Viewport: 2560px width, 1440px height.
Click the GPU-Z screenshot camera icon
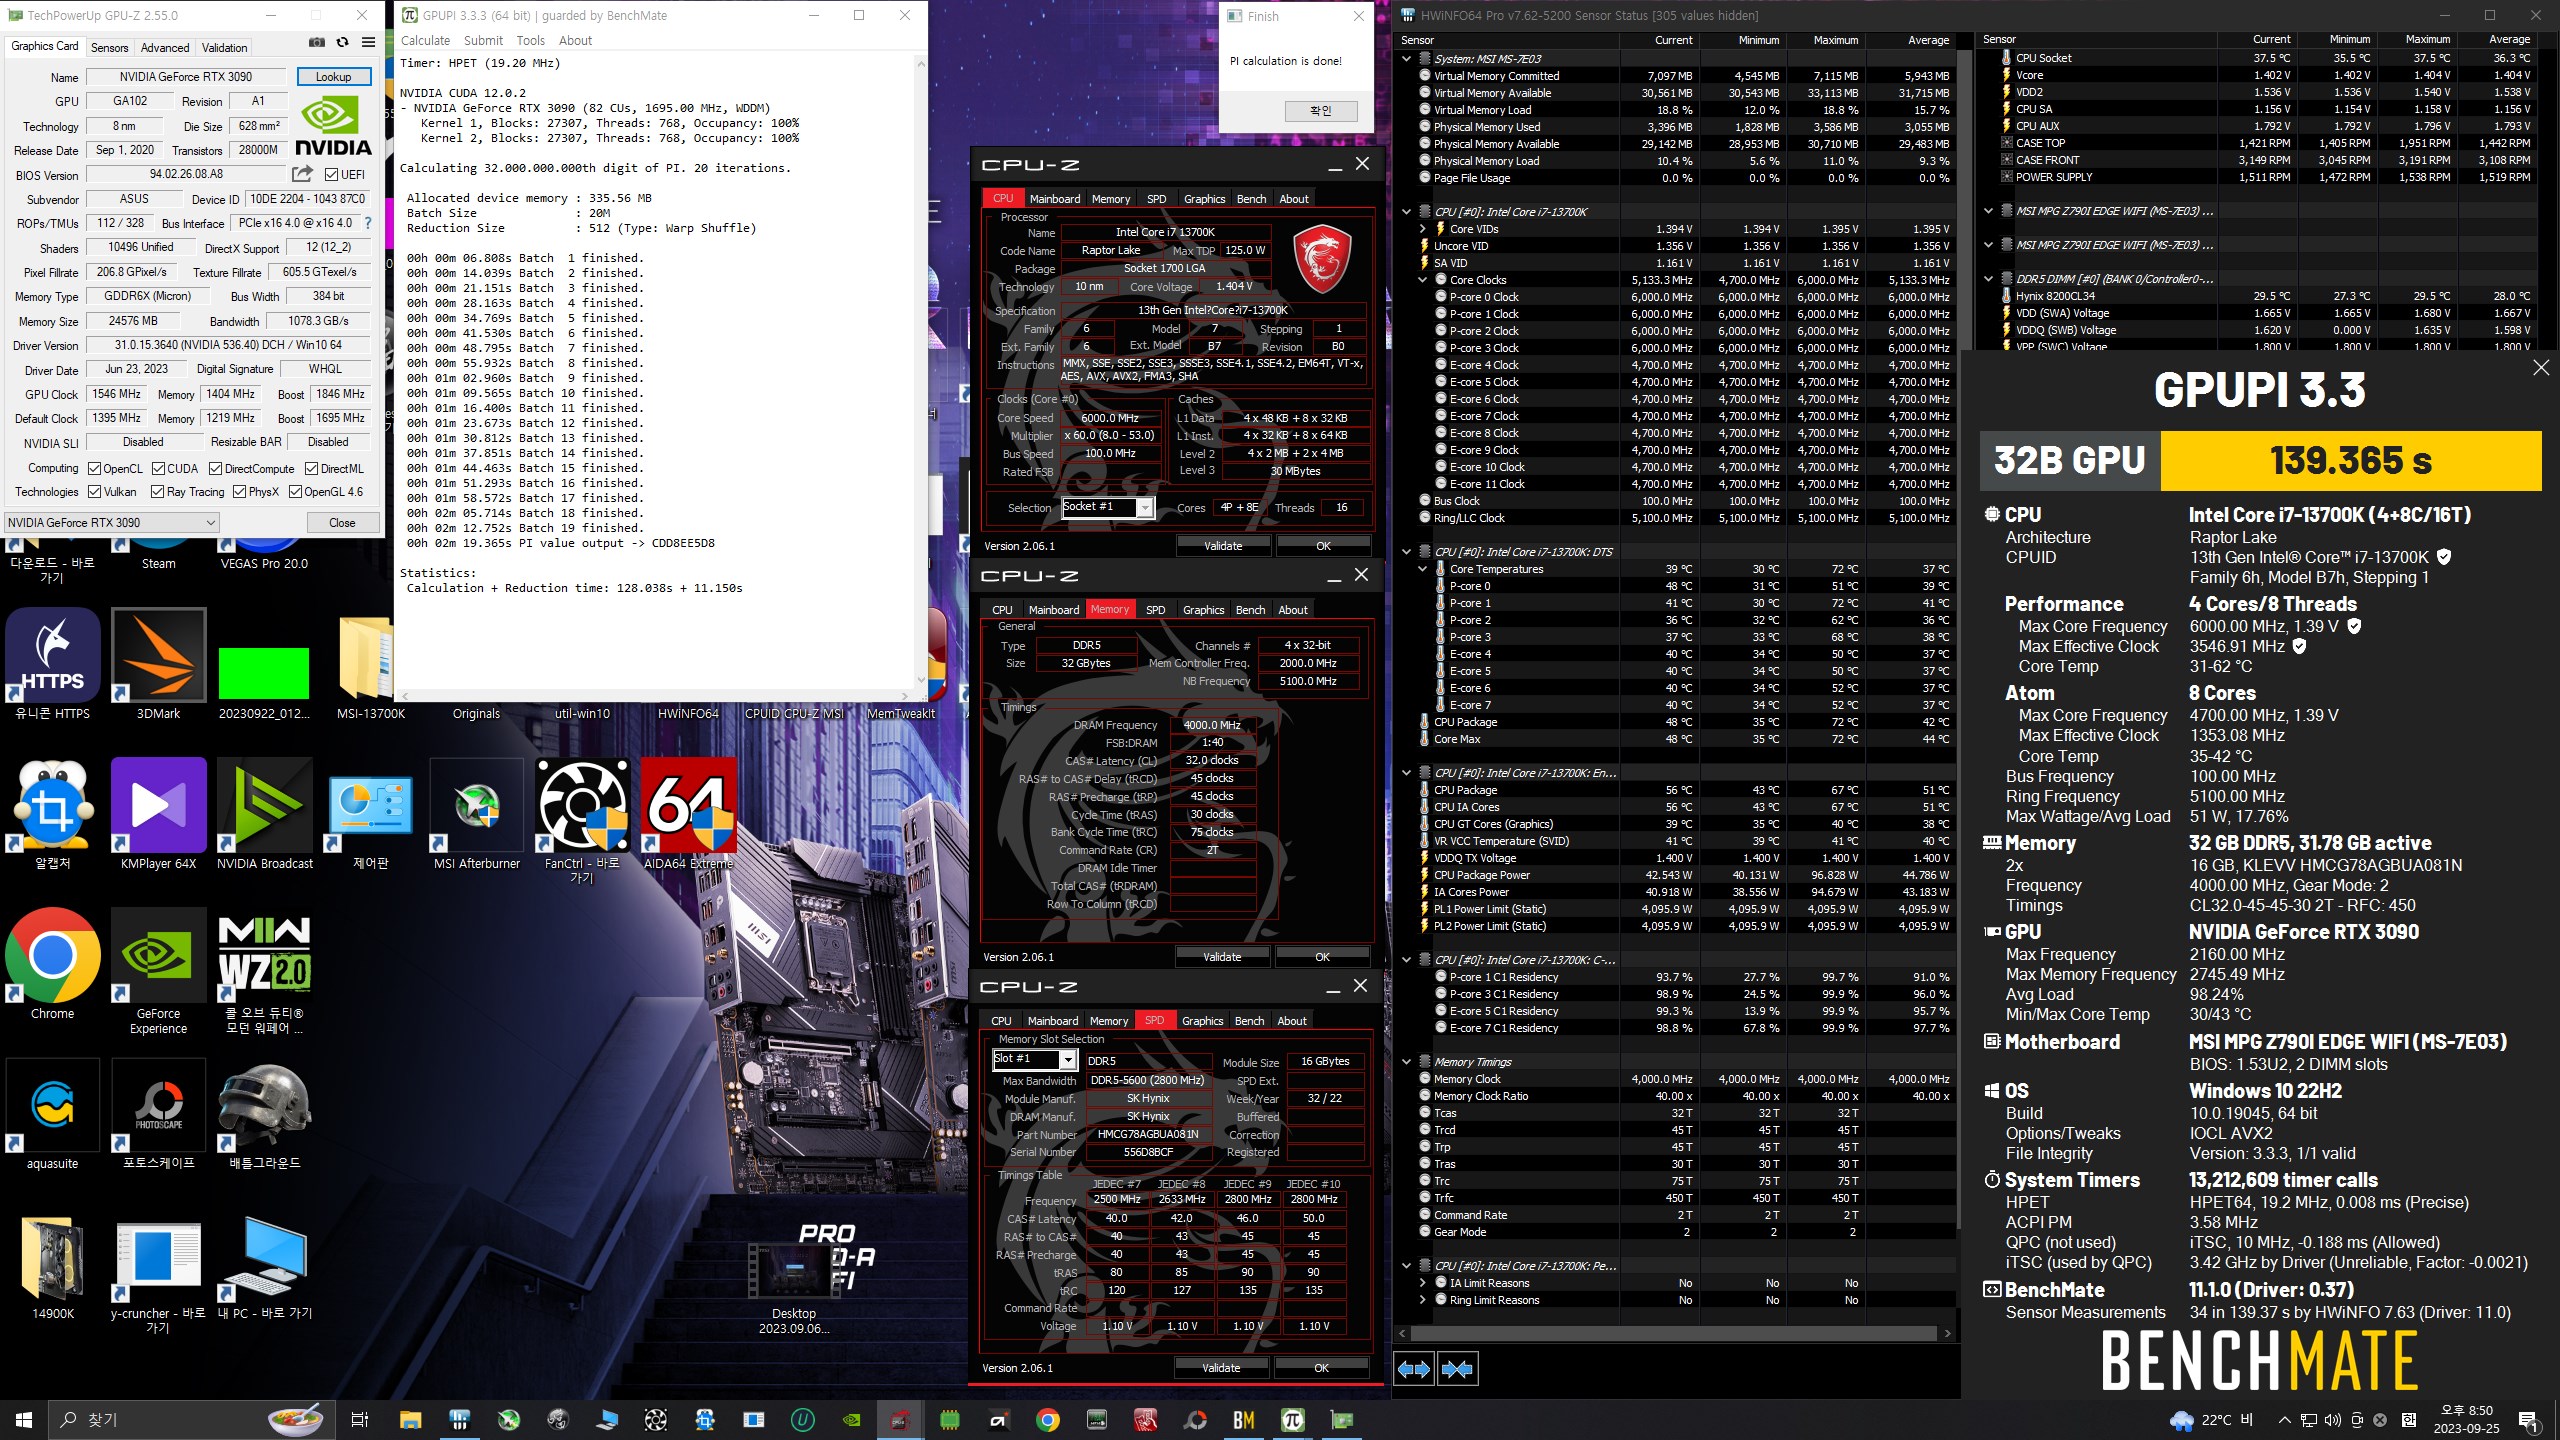tap(316, 42)
